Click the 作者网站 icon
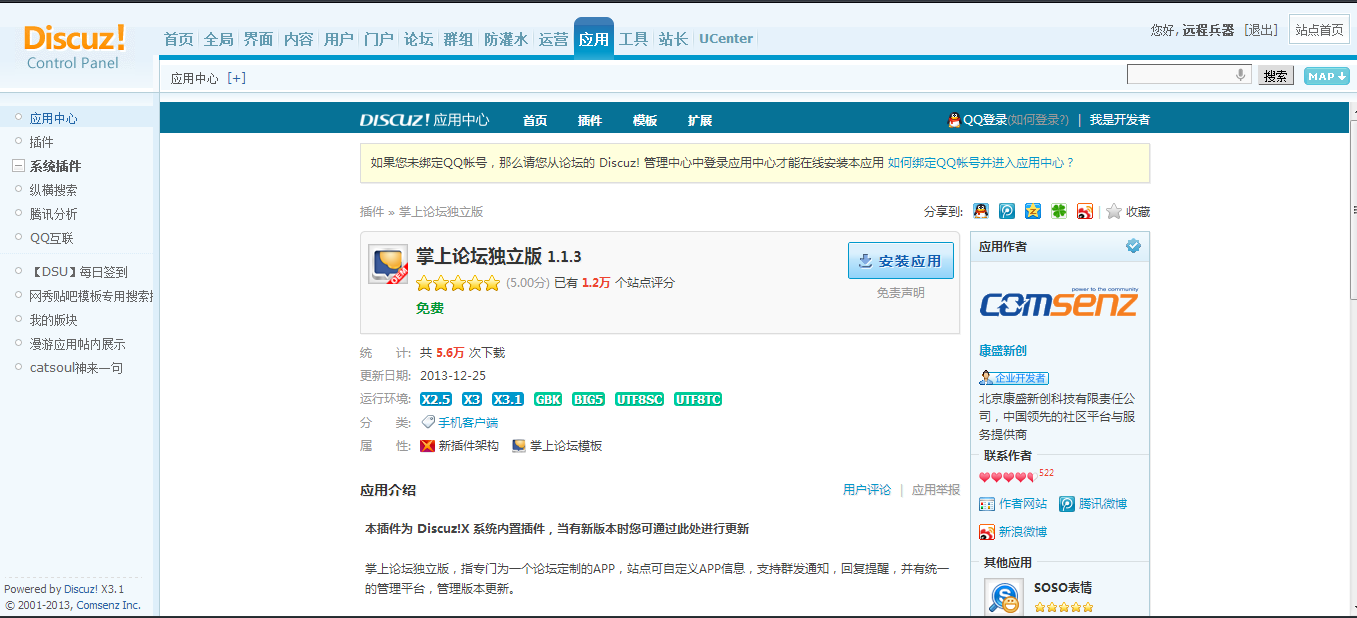Image resolution: width=1357 pixels, height=618 pixels. (x=987, y=504)
